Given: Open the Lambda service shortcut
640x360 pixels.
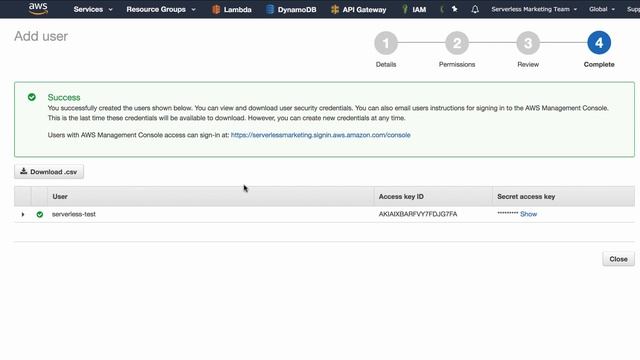Looking at the screenshot, I should [232, 9].
